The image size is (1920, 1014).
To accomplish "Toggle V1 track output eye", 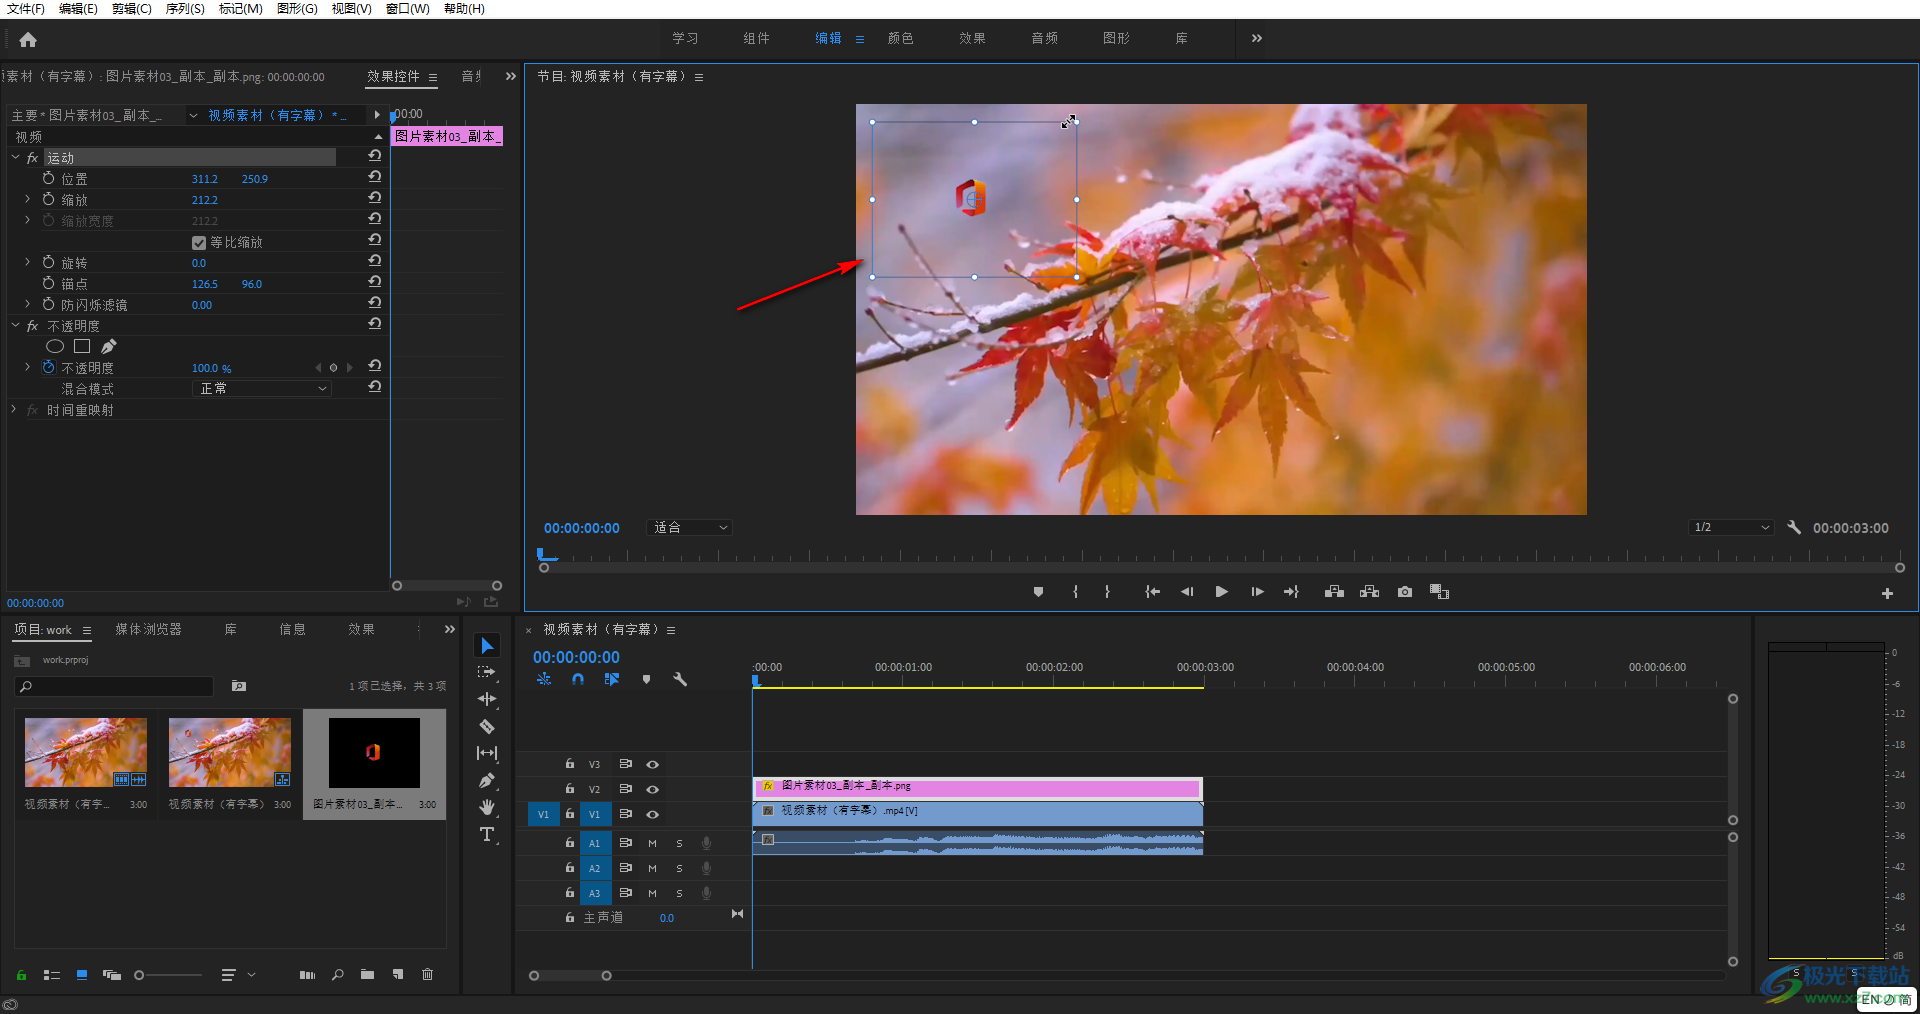I will (652, 814).
